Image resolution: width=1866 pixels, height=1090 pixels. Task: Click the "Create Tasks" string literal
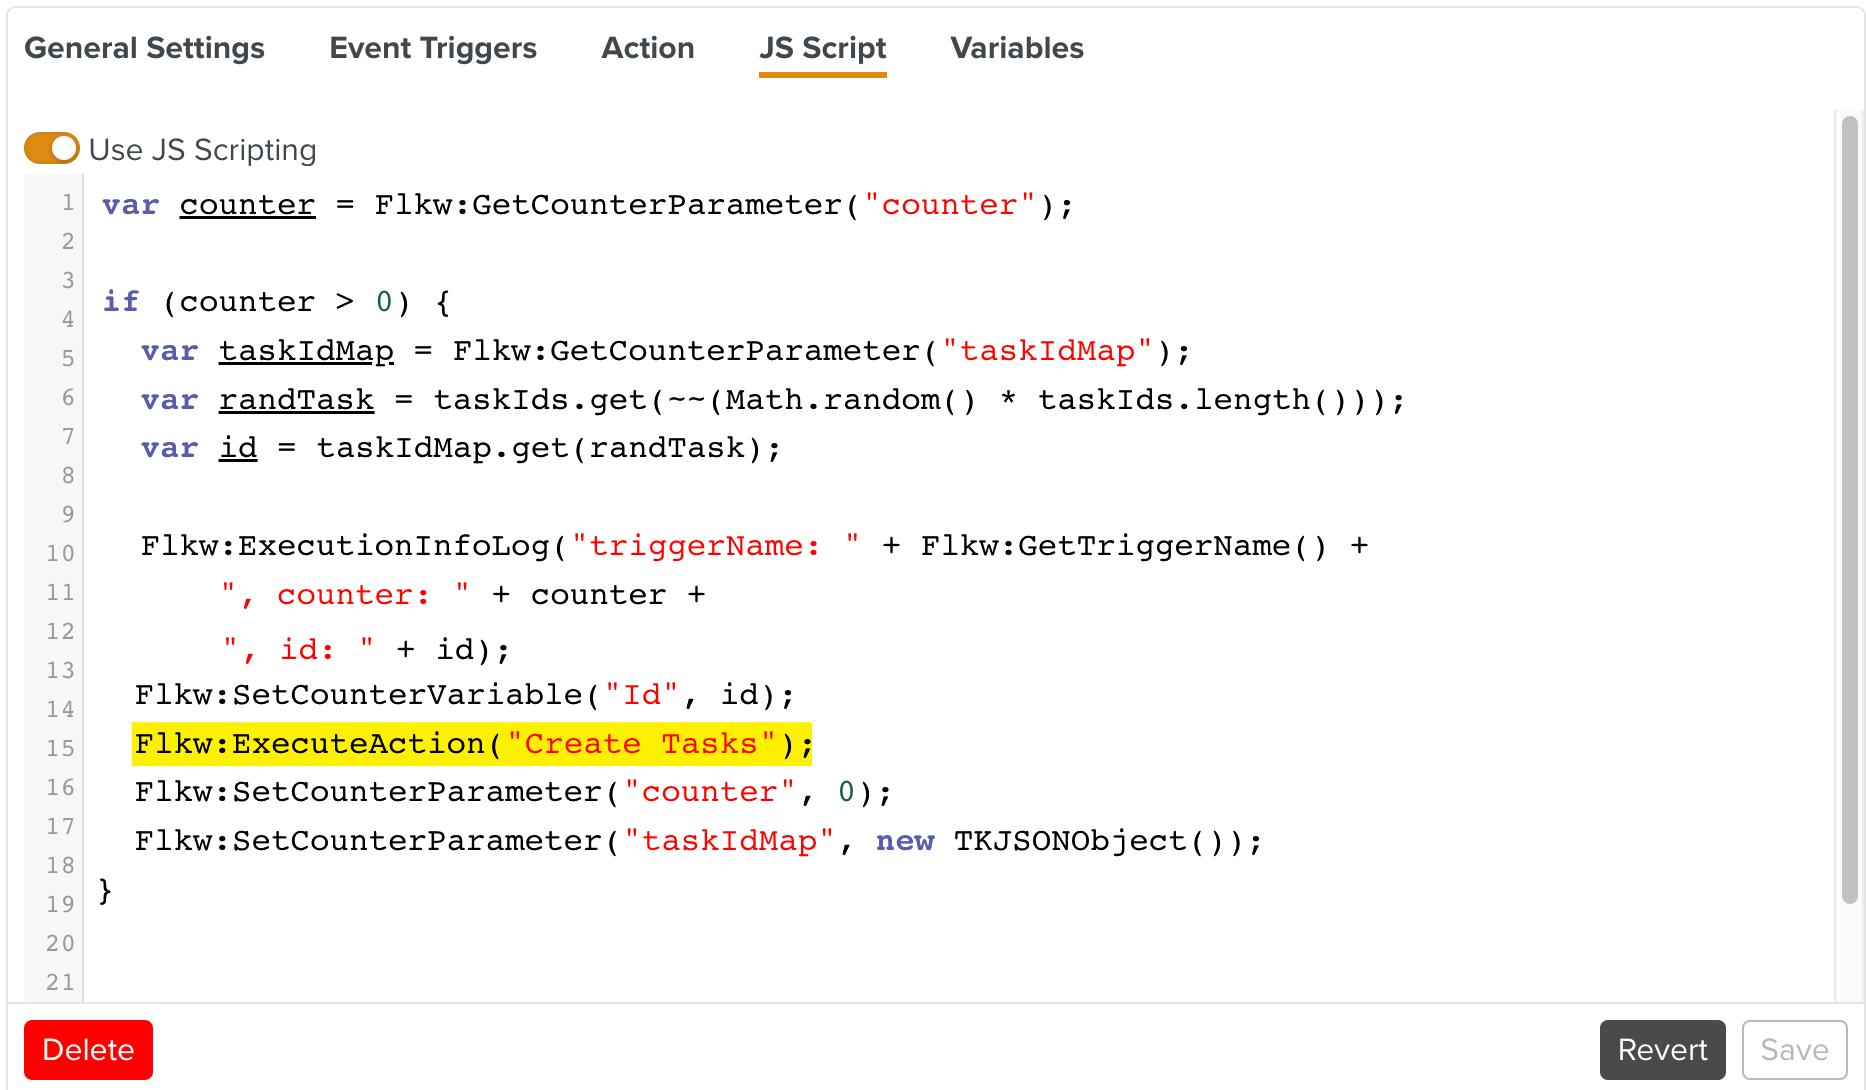point(641,744)
